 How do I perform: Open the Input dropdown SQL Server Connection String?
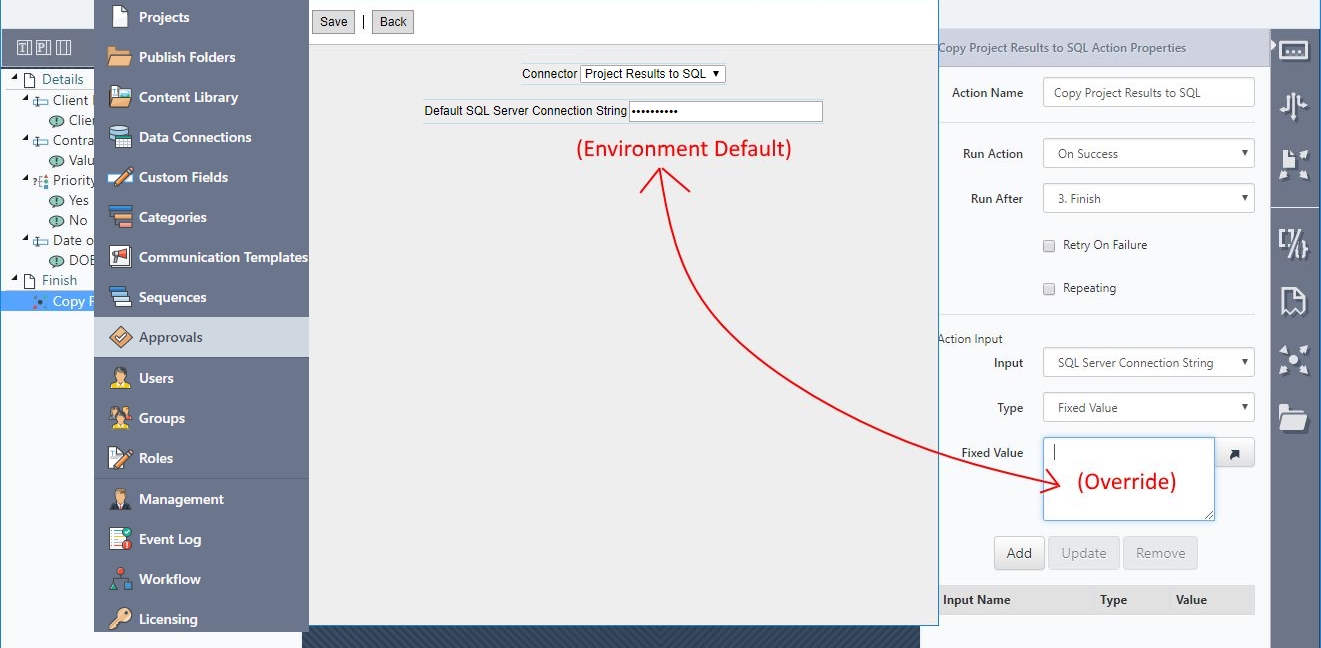pos(1148,363)
